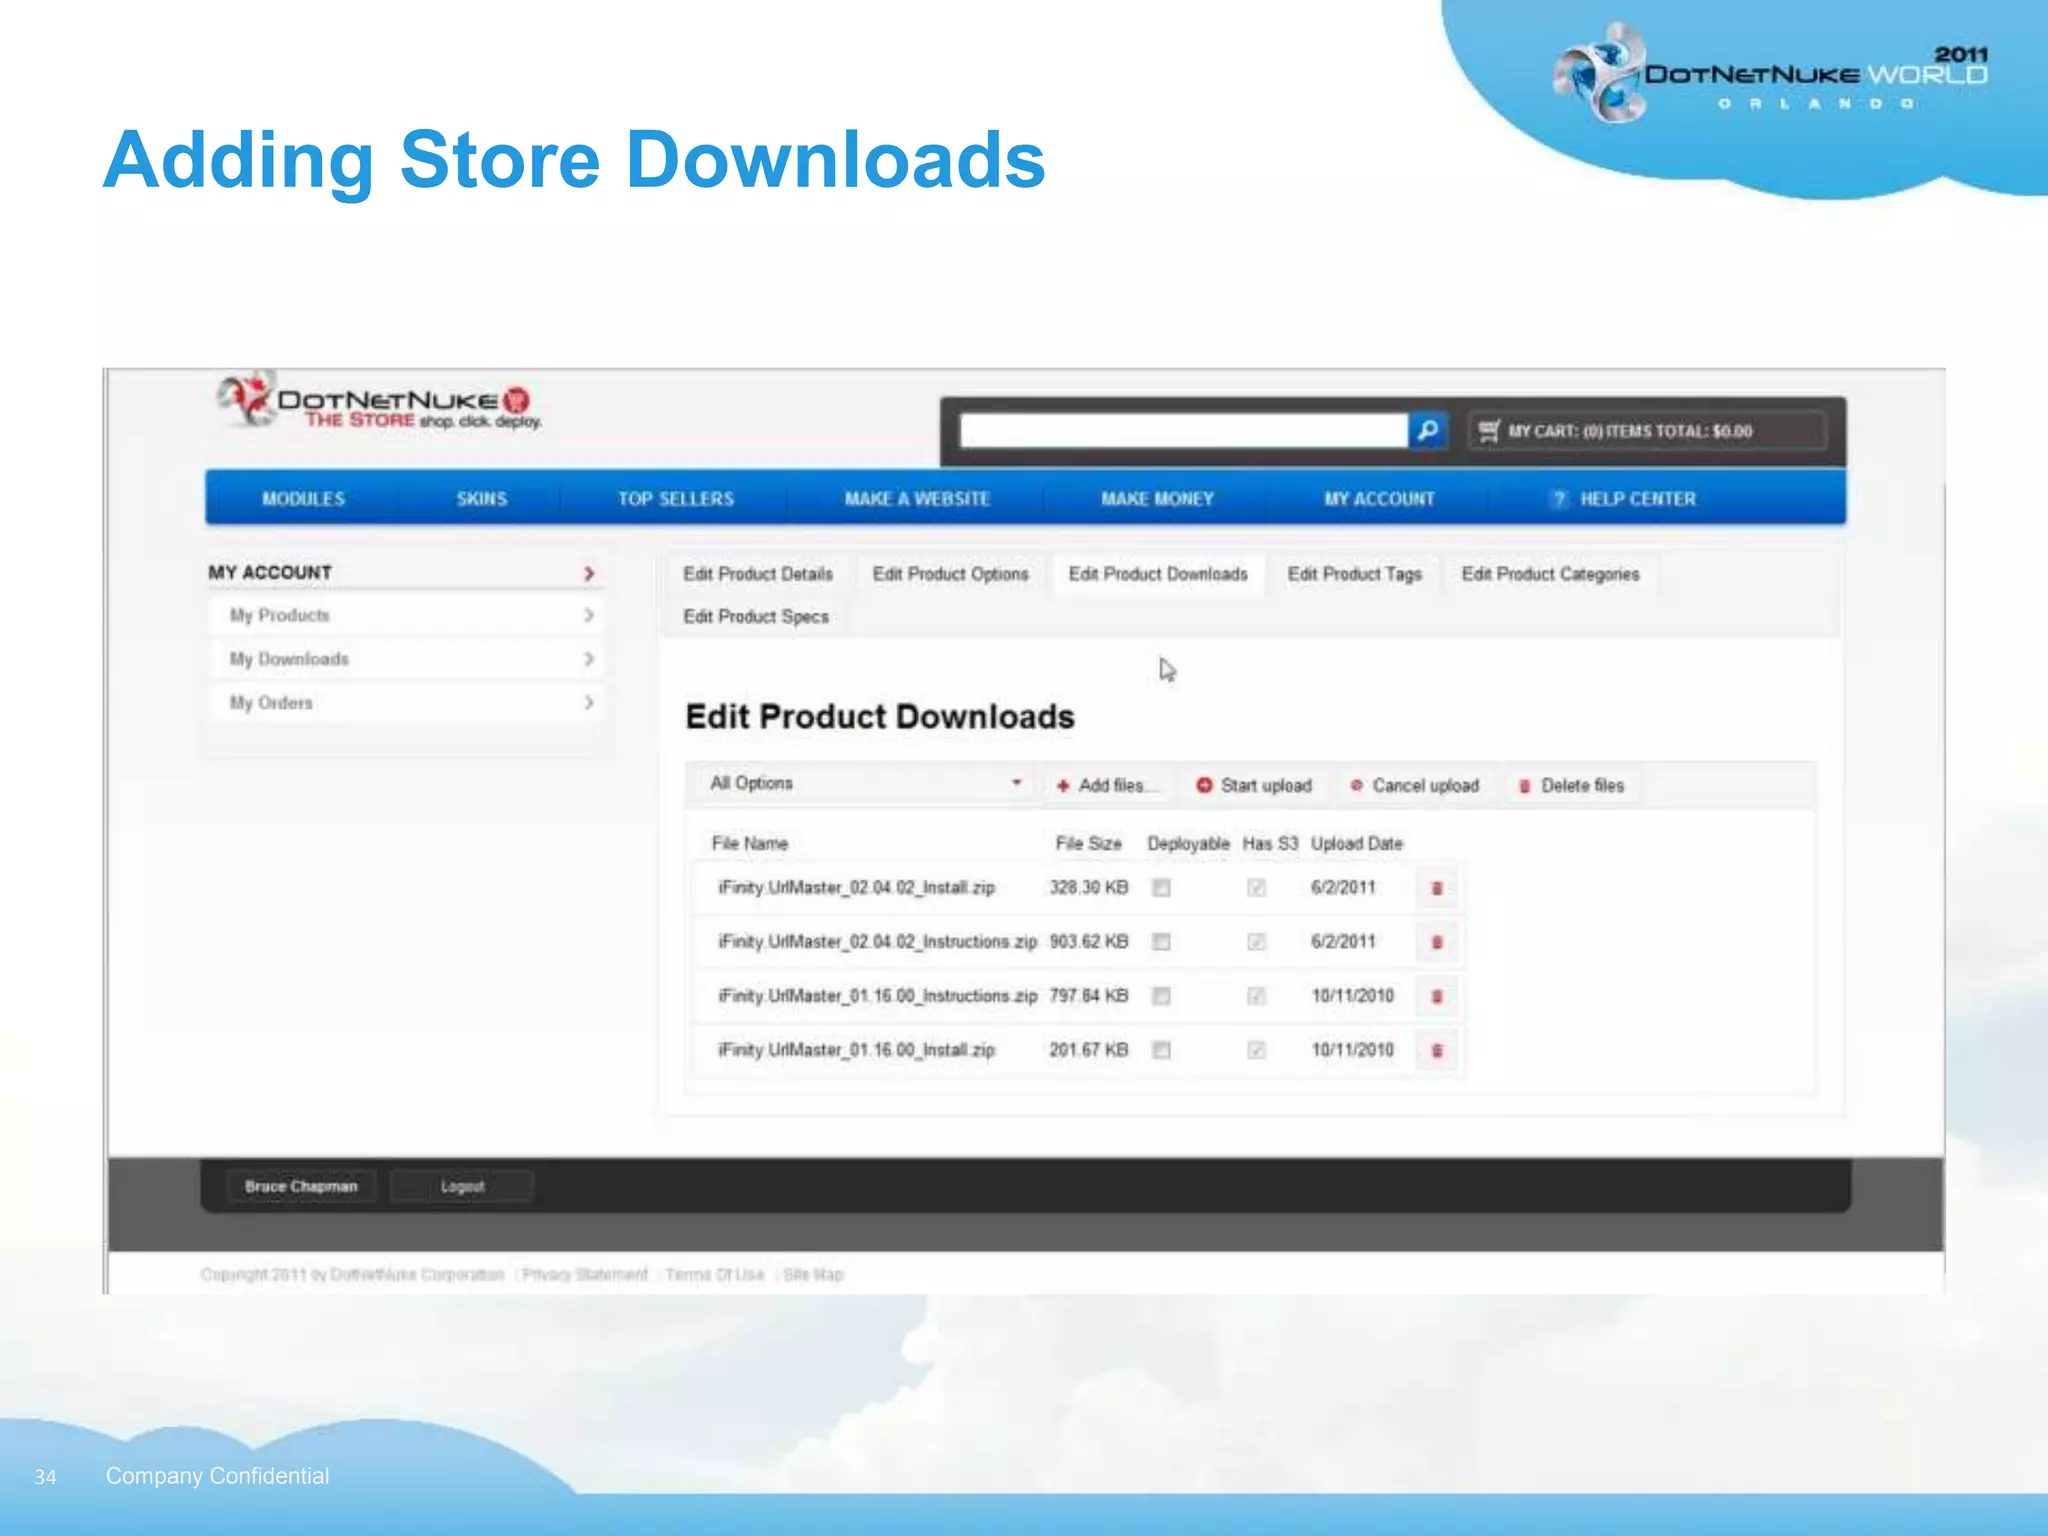Expand the MY ACCOUNT sidebar chevron

pyautogui.click(x=589, y=573)
